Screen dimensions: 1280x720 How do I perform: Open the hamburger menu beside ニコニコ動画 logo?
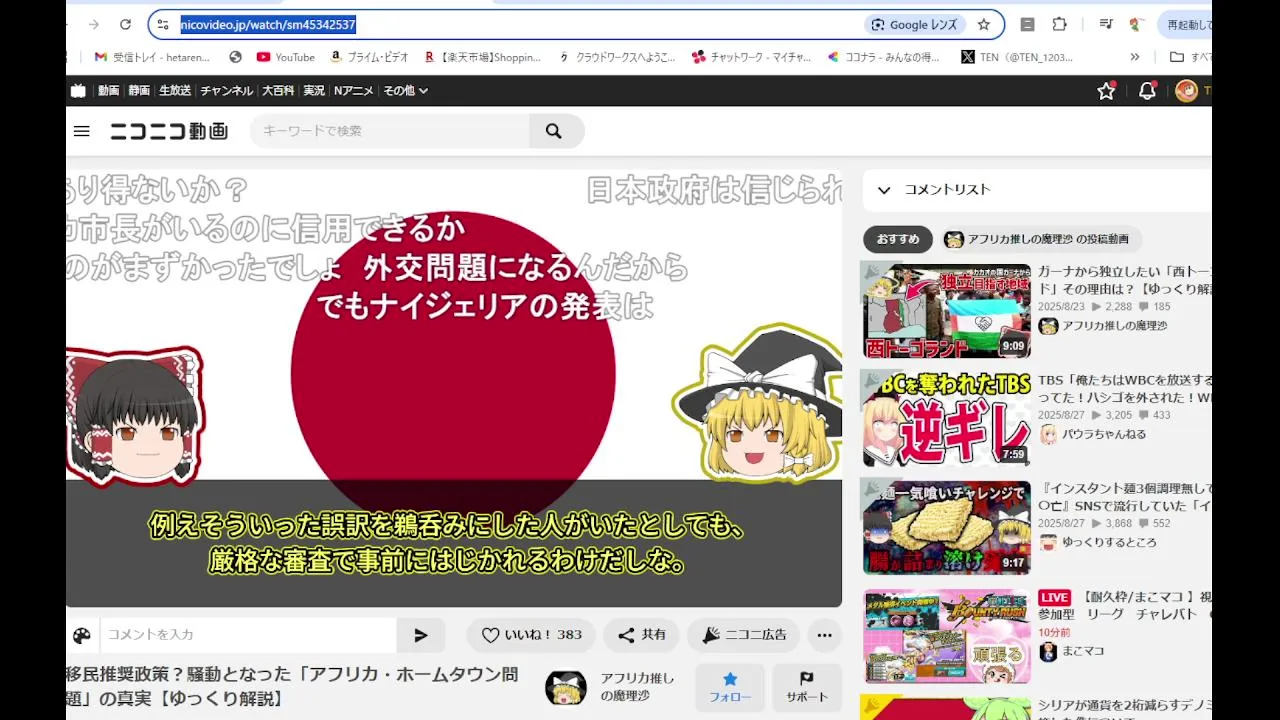pos(82,131)
